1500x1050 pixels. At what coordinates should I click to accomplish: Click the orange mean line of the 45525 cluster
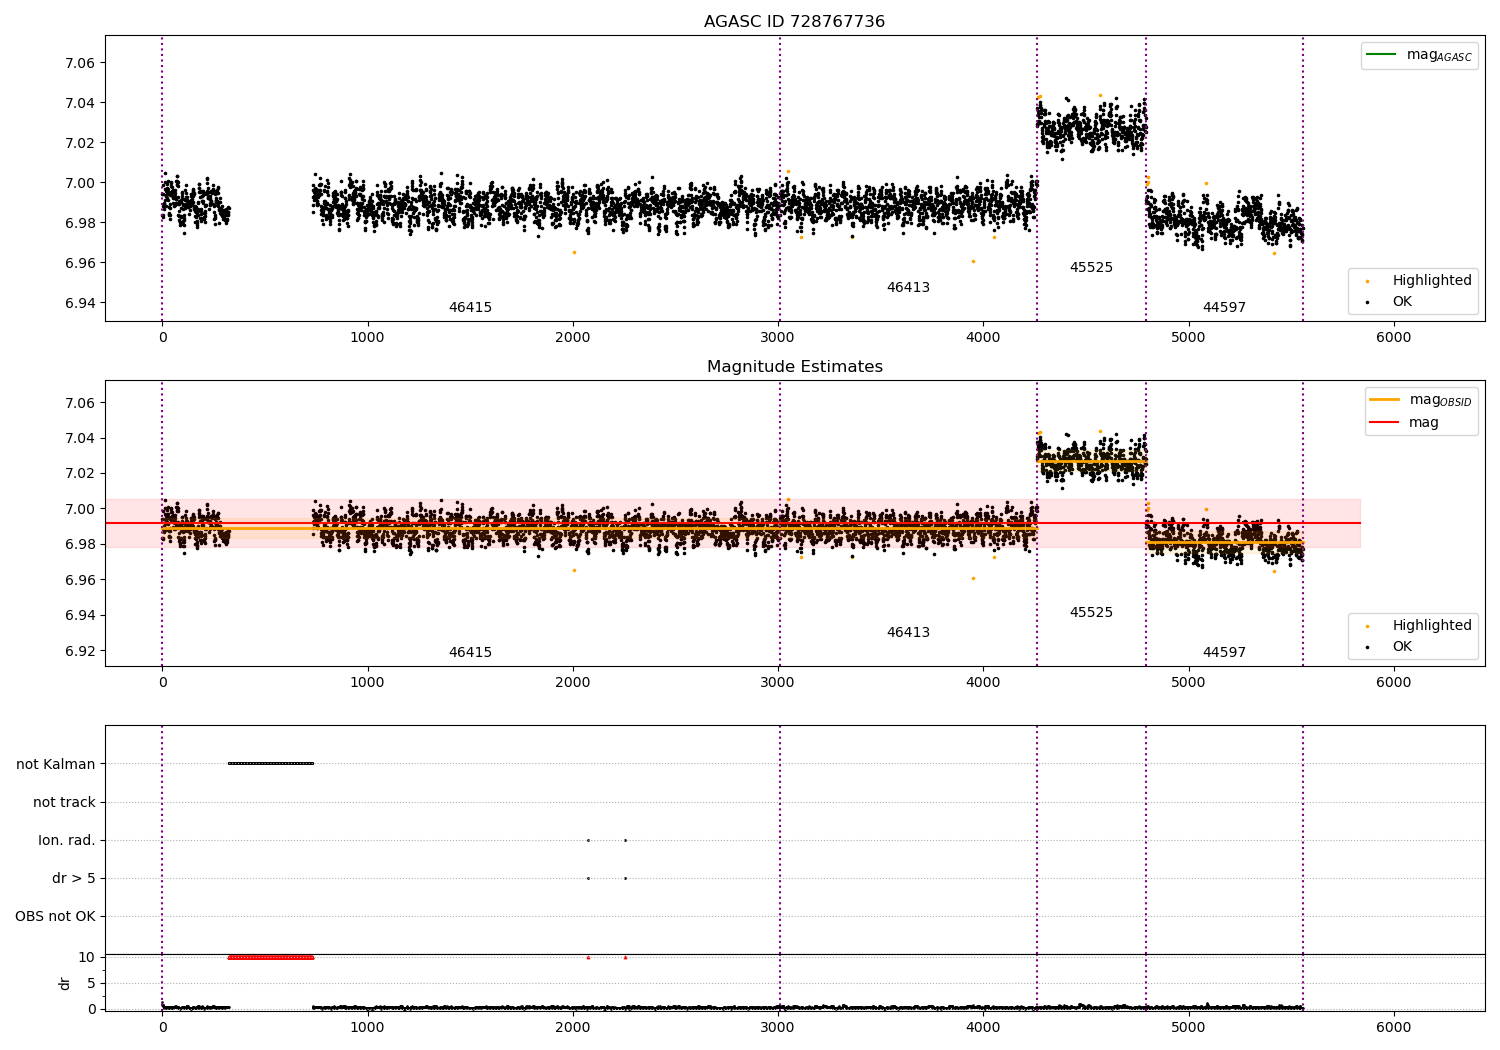pyautogui.click(x=1091, y=462)
